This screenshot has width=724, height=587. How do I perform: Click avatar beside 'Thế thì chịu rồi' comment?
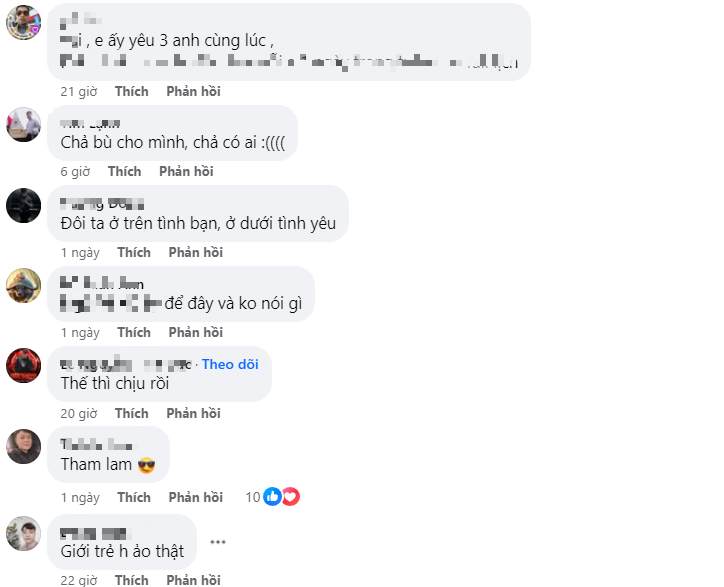tap(23, 365)
